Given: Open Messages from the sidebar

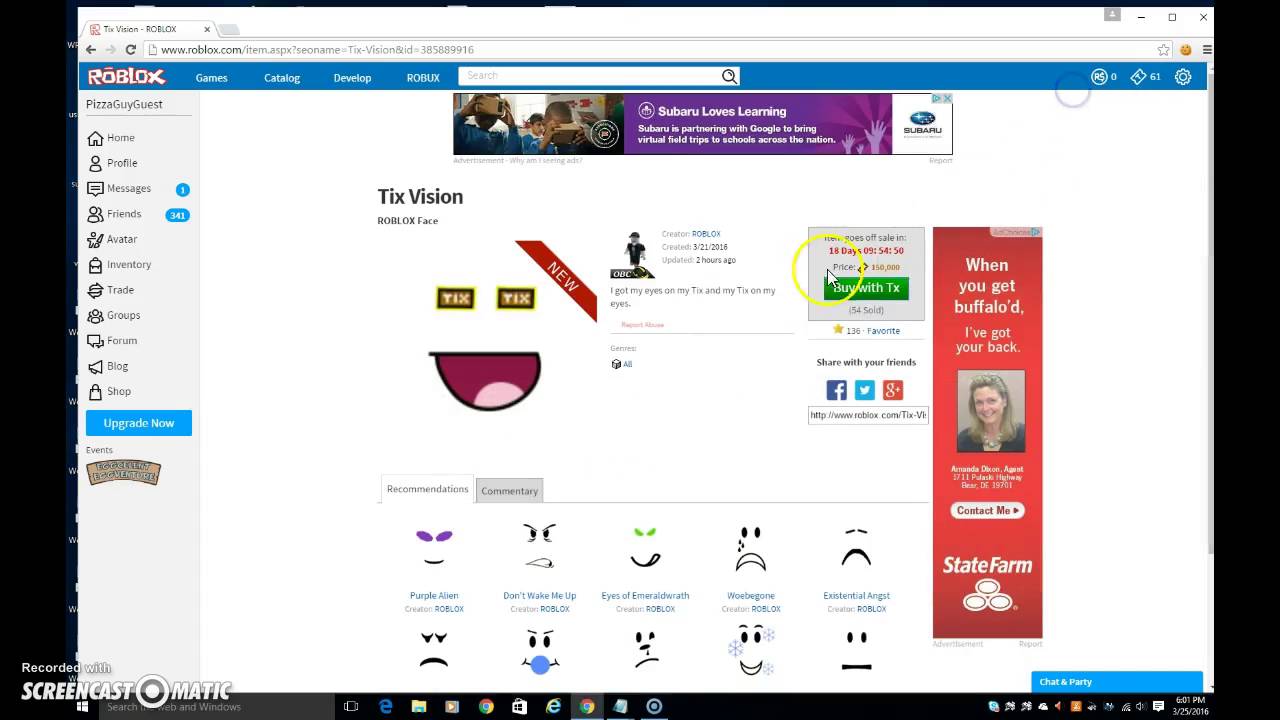Looking at the screenshot, I should pyautogui.click(x=118, y=189).
